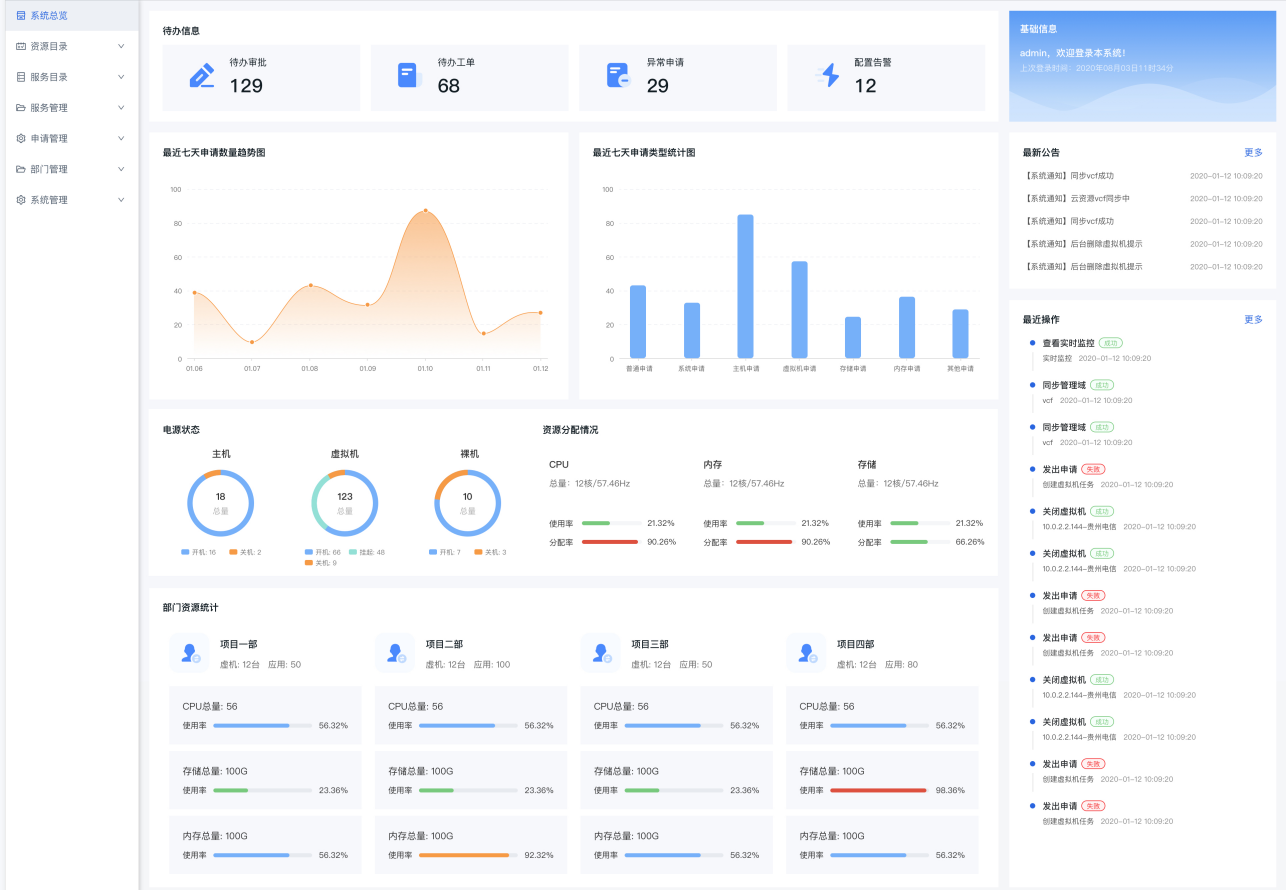Click the 项目二部 avatar icon
The image size is (1286, 890).
(395, 653)
